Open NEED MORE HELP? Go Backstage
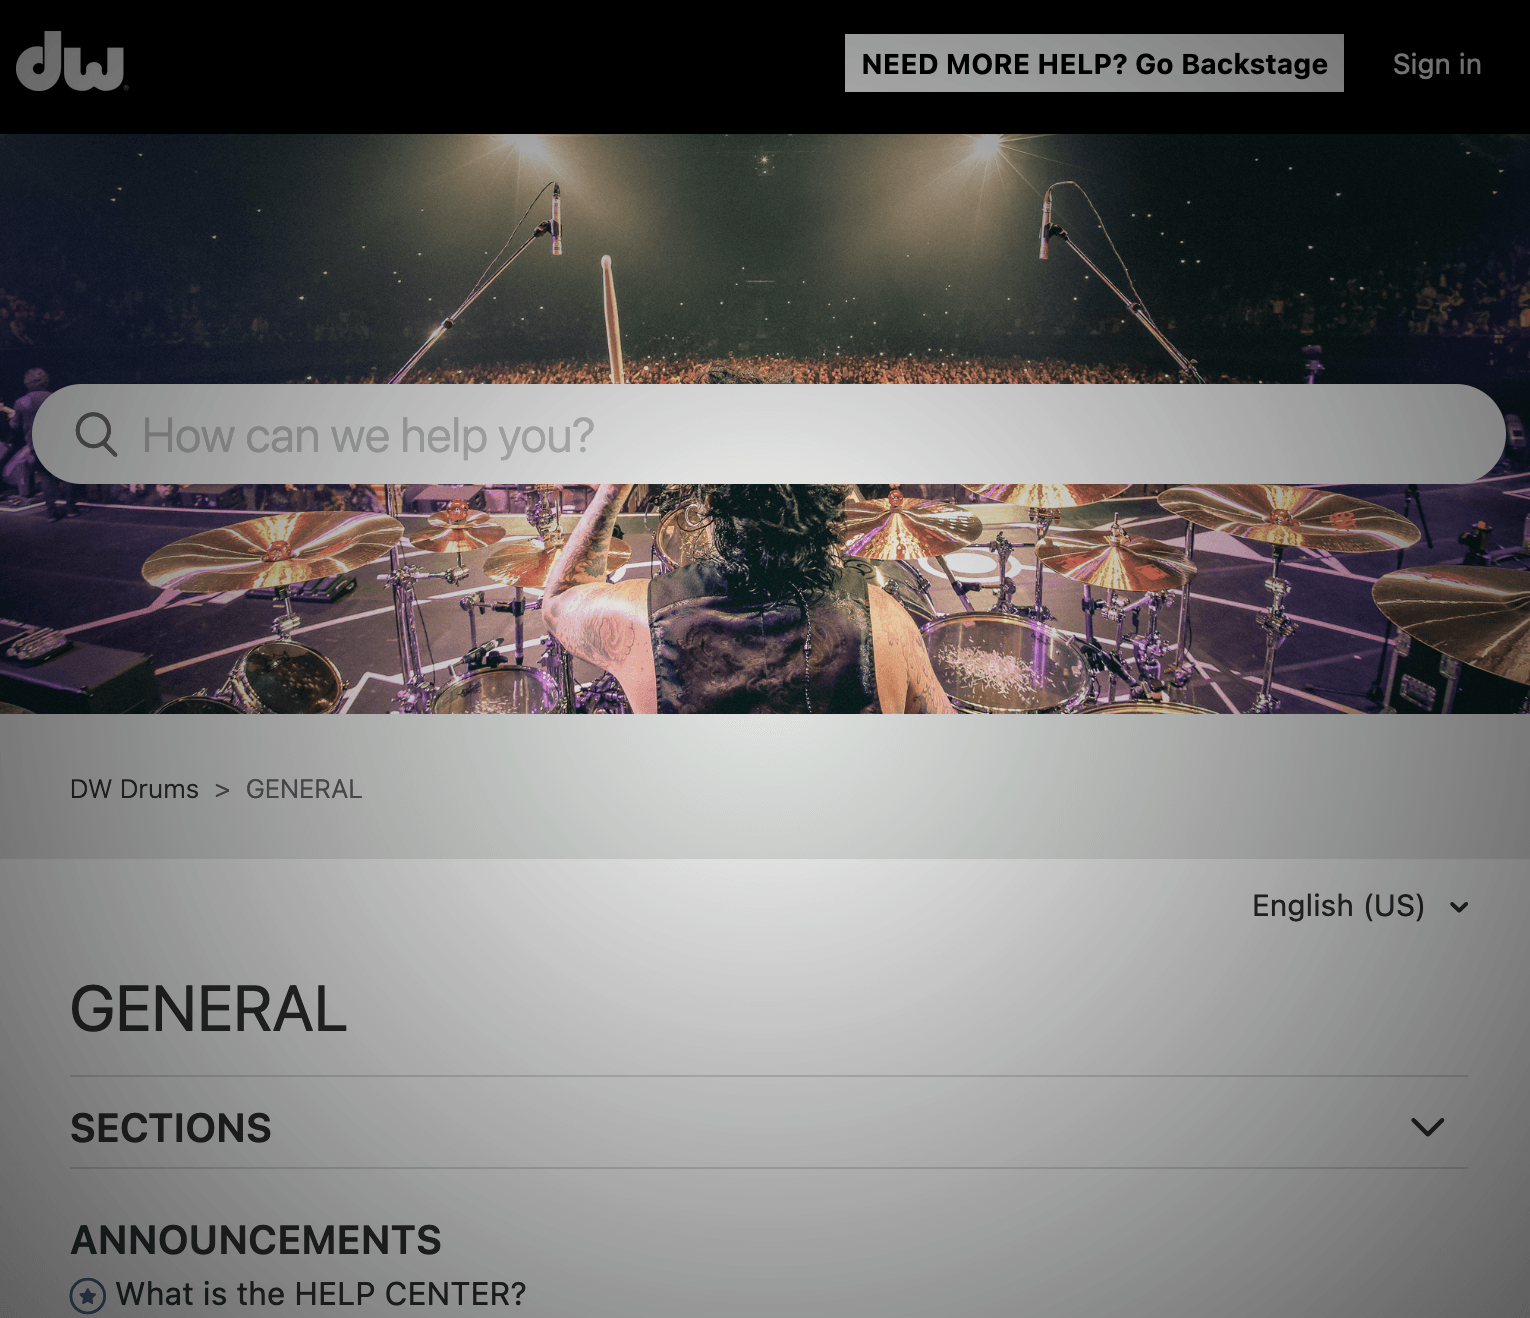This screenshot has width=1530, height=1318. click(x=1094, y=64)
